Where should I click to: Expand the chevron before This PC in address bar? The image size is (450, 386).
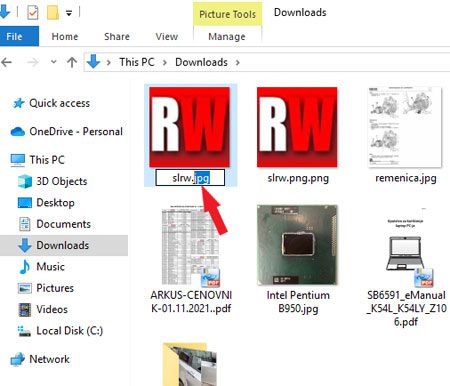[108, 62]
